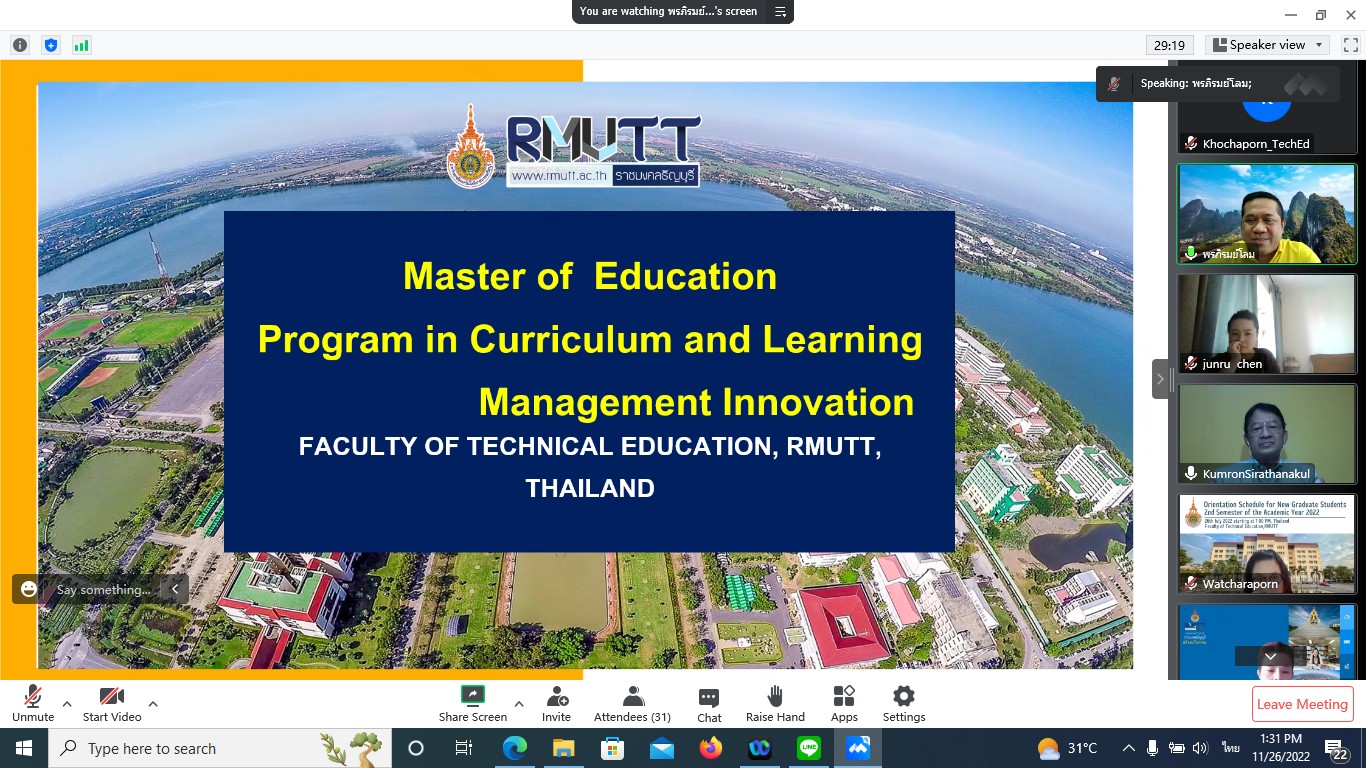Open the dark app with the blue W icon on the taskbar
The height and width of the screenshot is (768, 1366).
point(760,748)
